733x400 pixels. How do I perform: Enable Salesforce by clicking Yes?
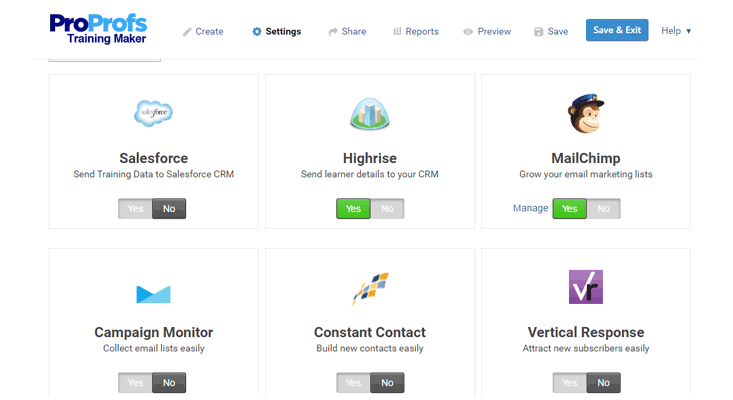pyautogui.click(x=135, y=209)
